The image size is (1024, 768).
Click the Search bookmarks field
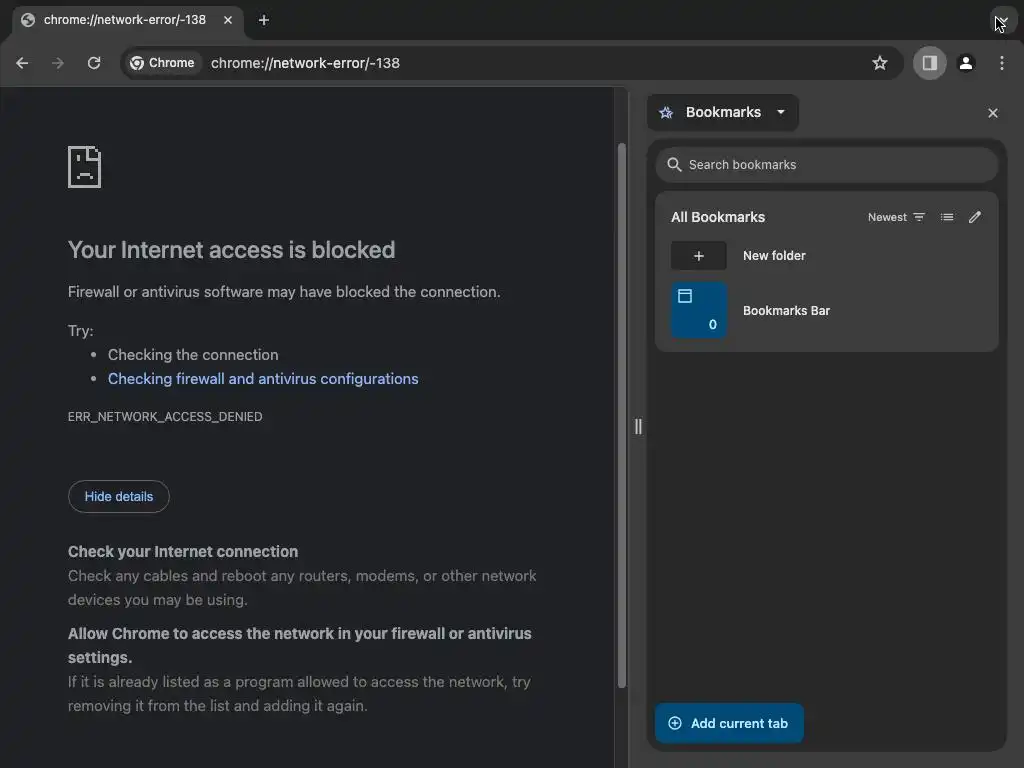[827, 165]
